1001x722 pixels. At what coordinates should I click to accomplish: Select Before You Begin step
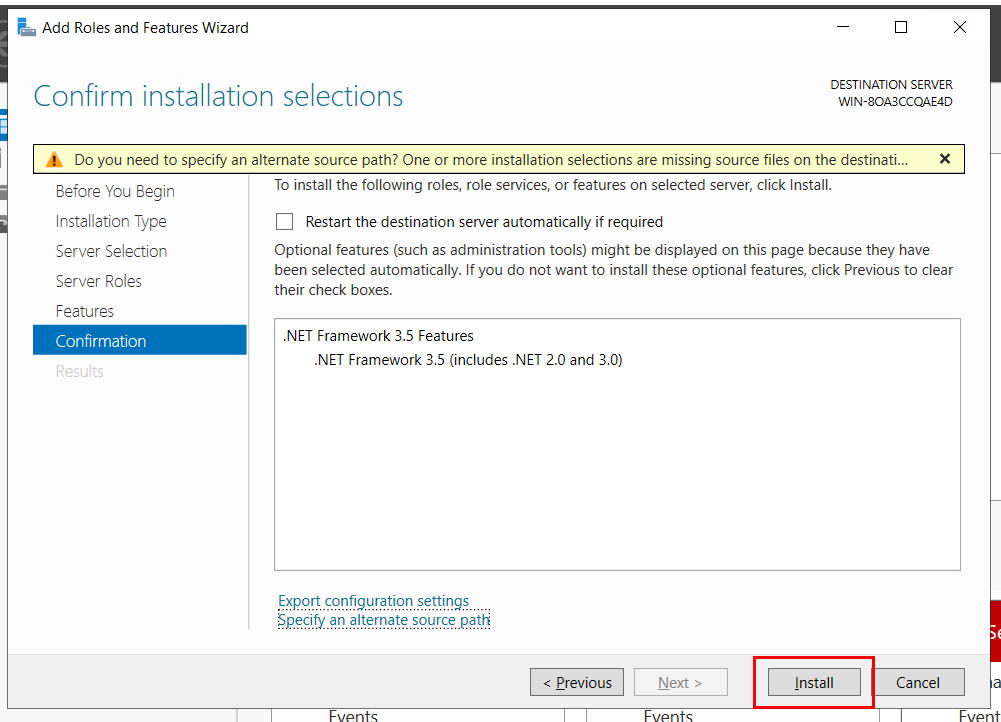coord(115,192)
